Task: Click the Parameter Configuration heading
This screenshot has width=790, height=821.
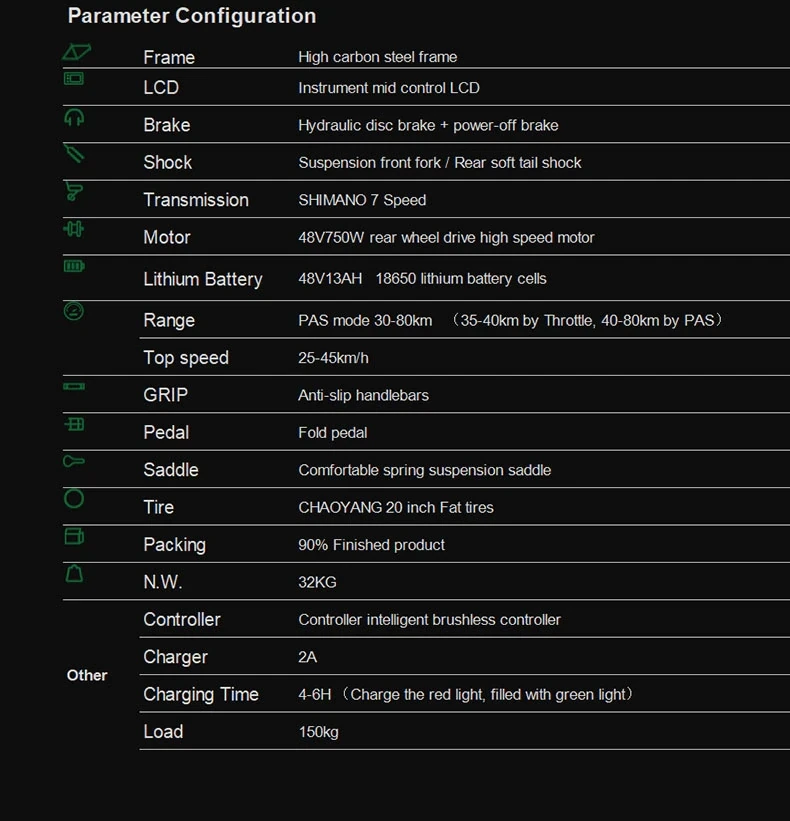Action: tap(192, 16)
